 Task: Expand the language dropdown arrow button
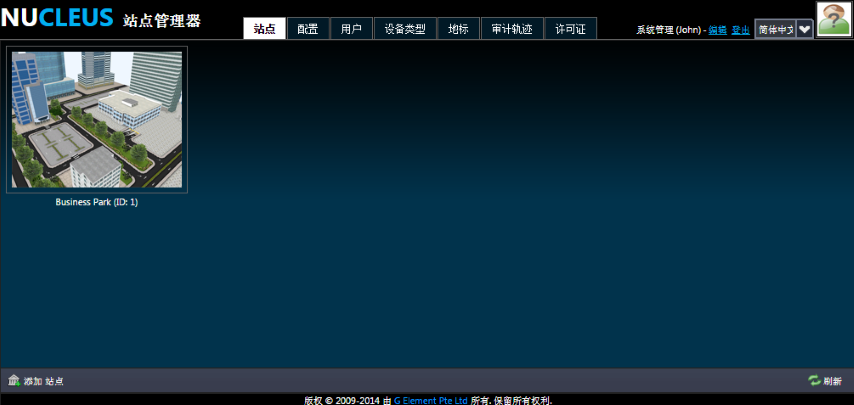804,29
